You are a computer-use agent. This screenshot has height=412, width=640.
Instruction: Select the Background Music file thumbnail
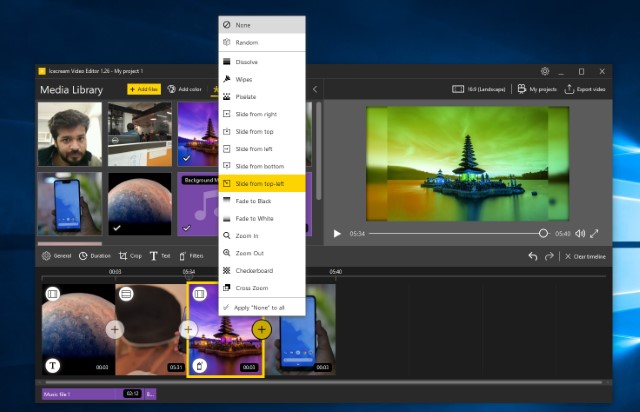coord(198,203)
